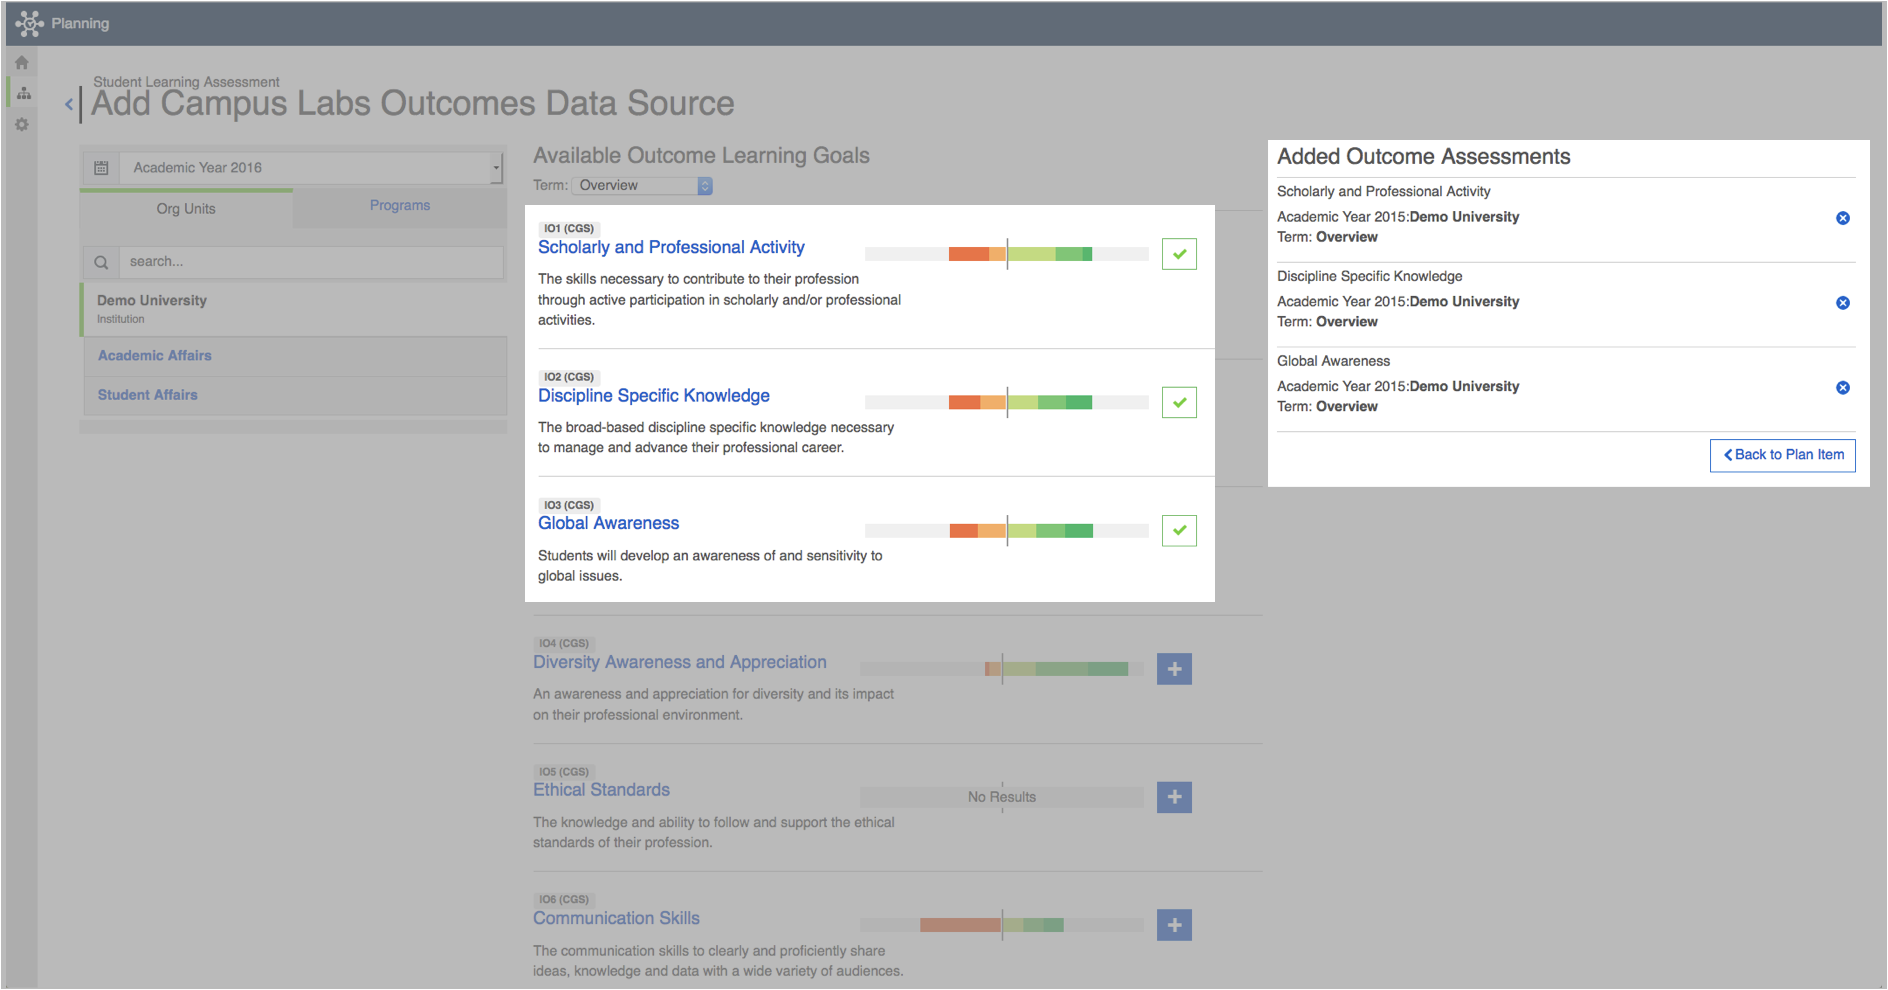Open the settings gear icon in the sidebar

point(22,125)
